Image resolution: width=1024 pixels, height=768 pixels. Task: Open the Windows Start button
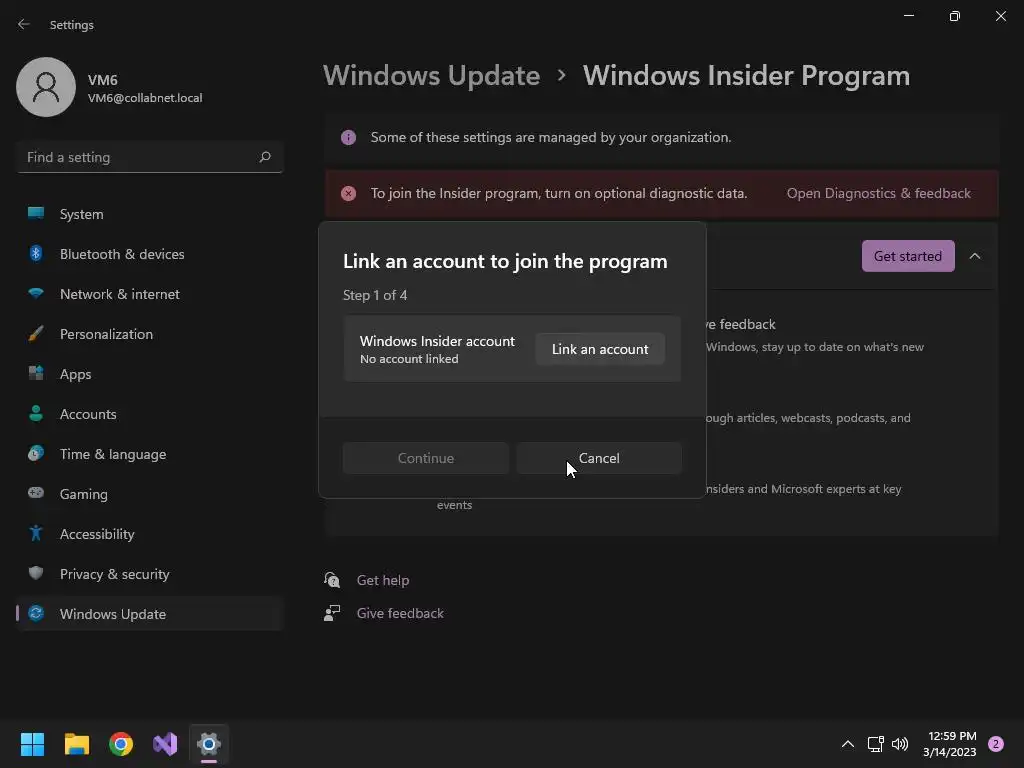[x=32, y=744]
